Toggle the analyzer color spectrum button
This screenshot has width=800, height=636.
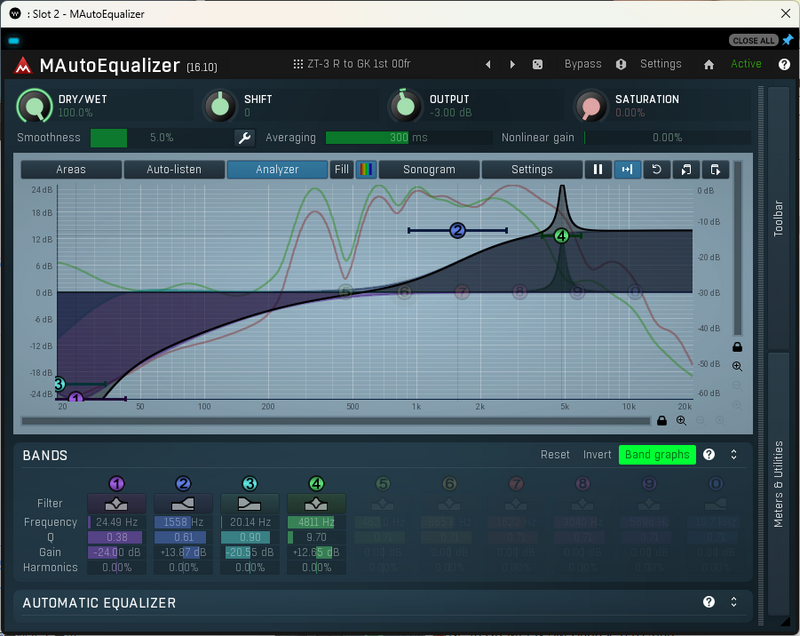tap(366, 169)
